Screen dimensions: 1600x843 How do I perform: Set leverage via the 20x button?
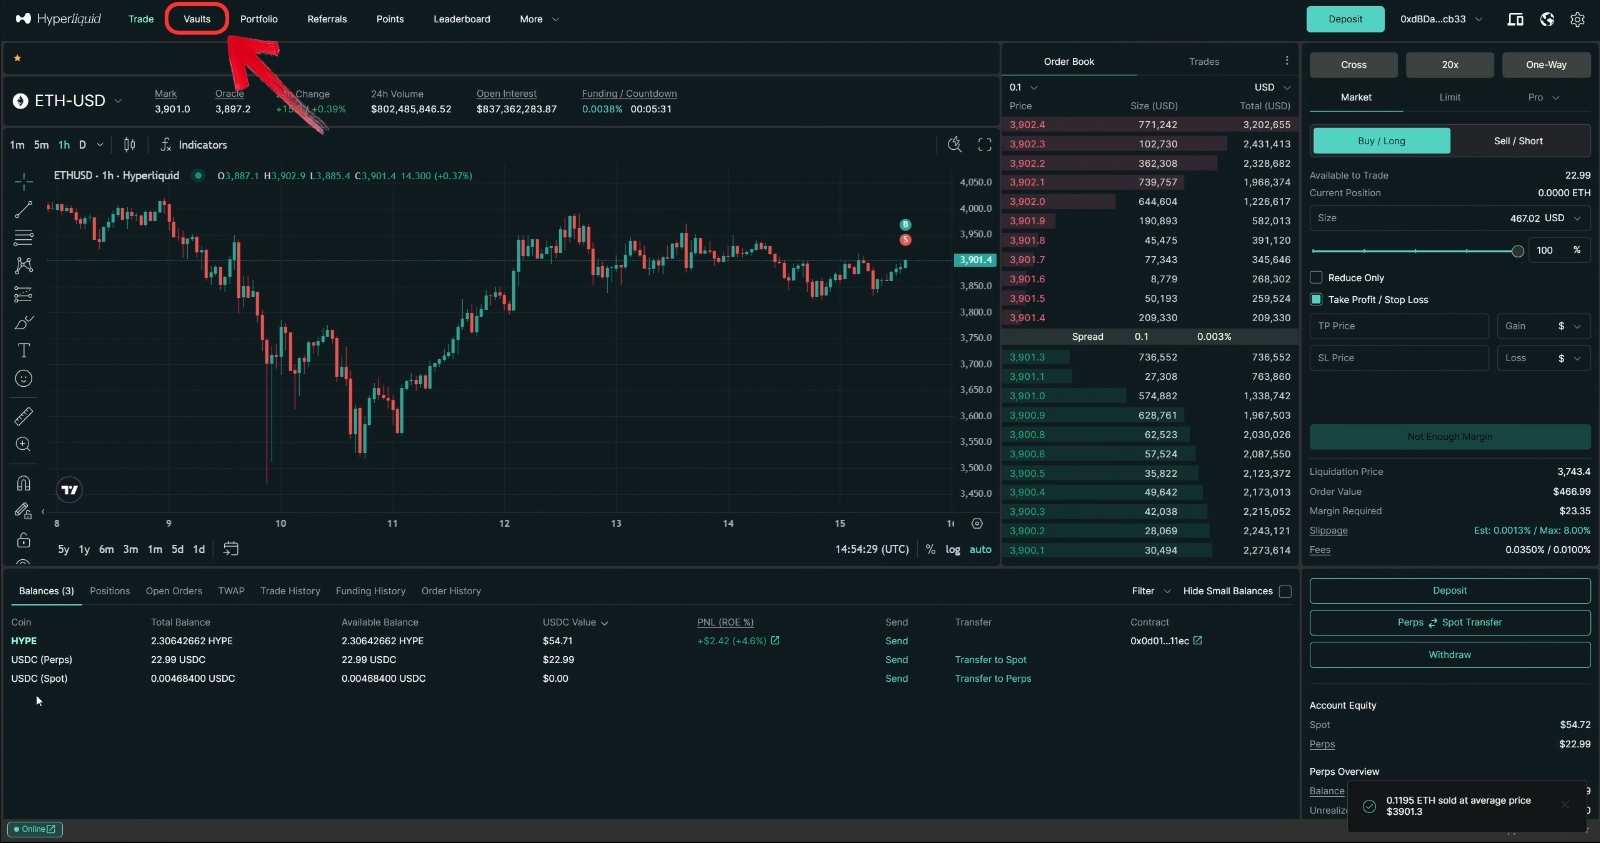1450,65
